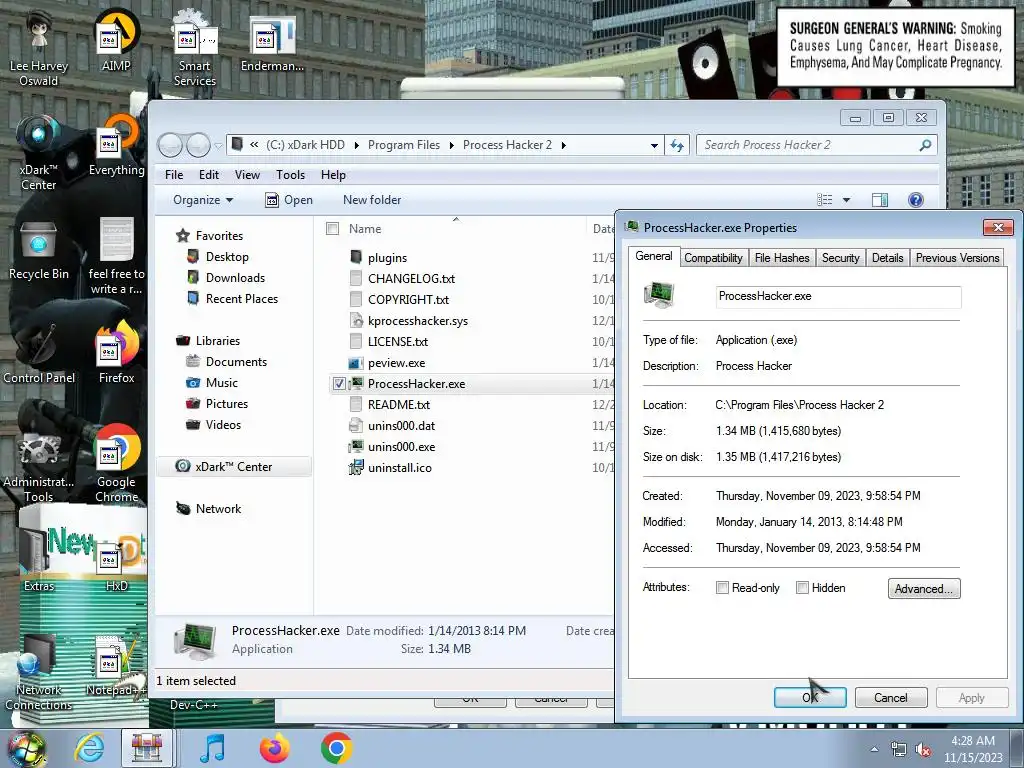Click New folder in Explorer toolbar
The image size is (1024, 768).
point(372,200)
